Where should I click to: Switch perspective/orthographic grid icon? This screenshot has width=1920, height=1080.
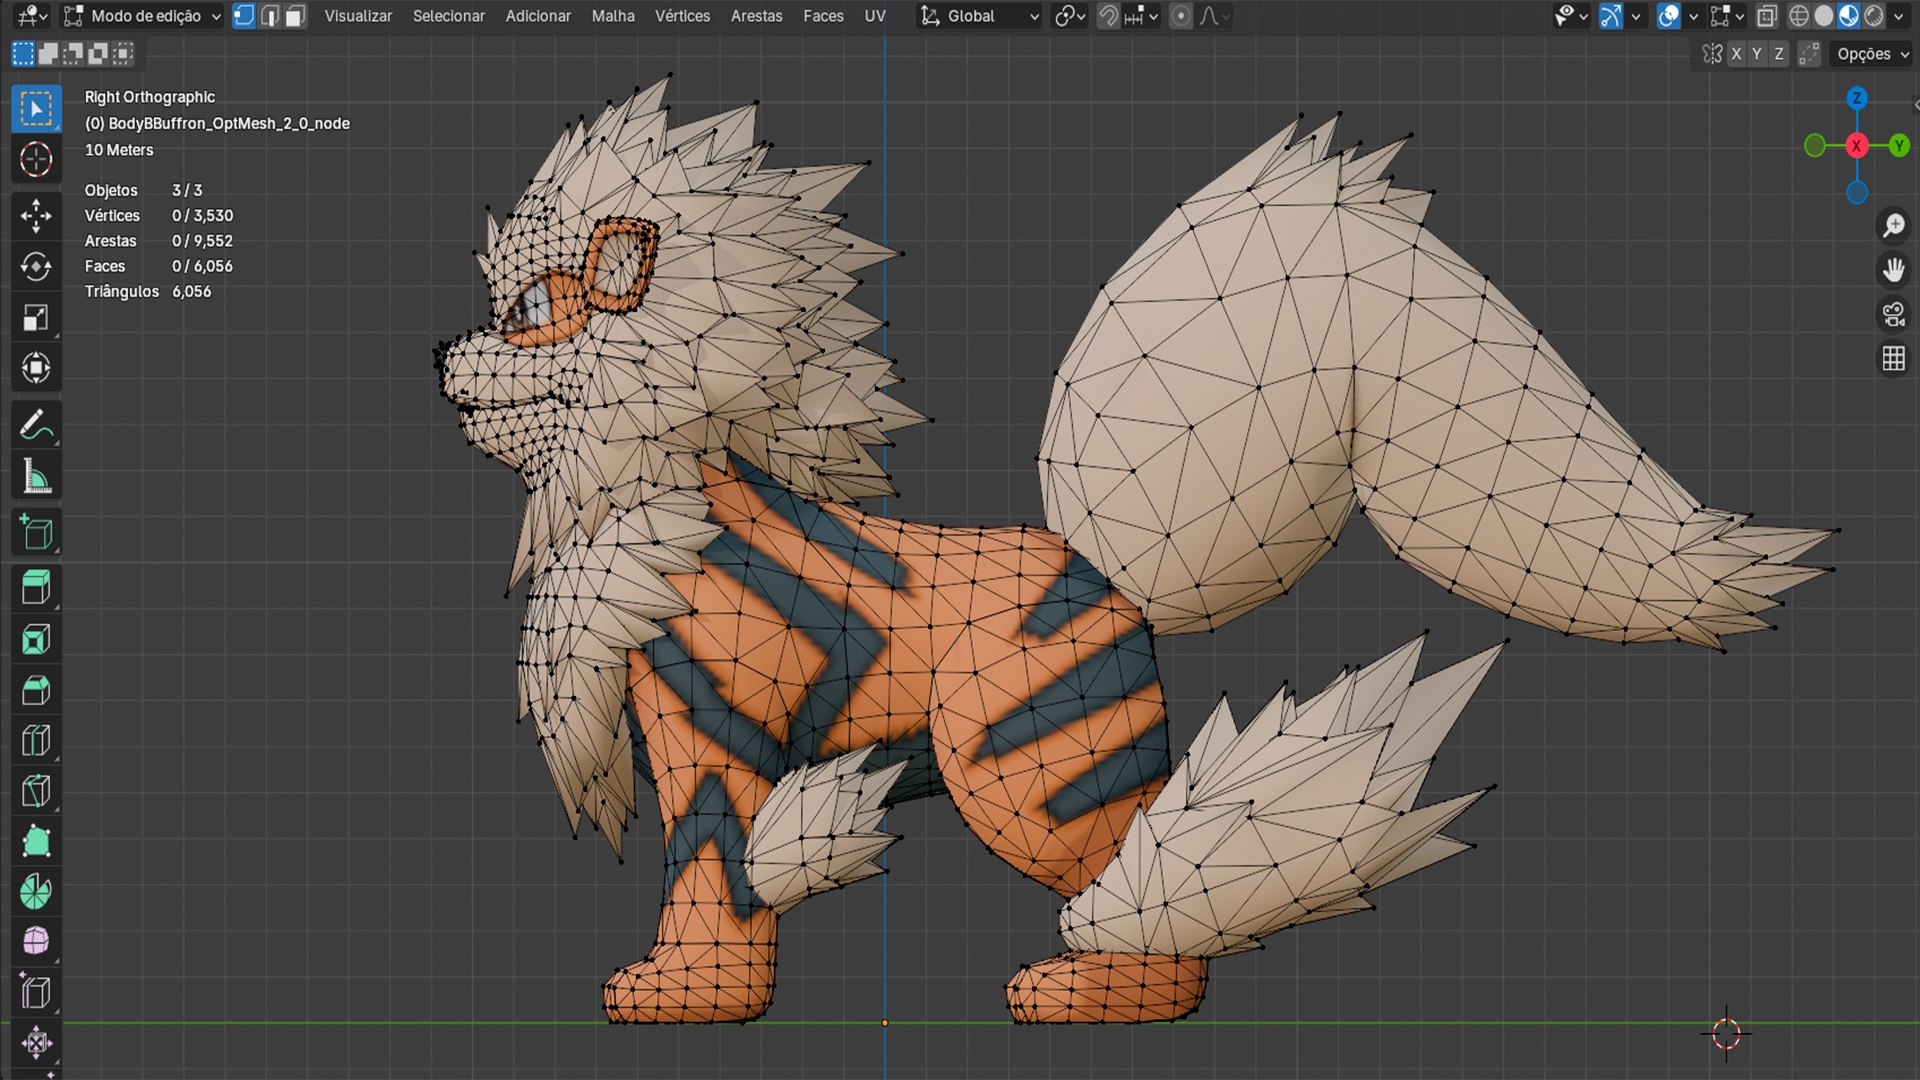[x=1894, y=358]
